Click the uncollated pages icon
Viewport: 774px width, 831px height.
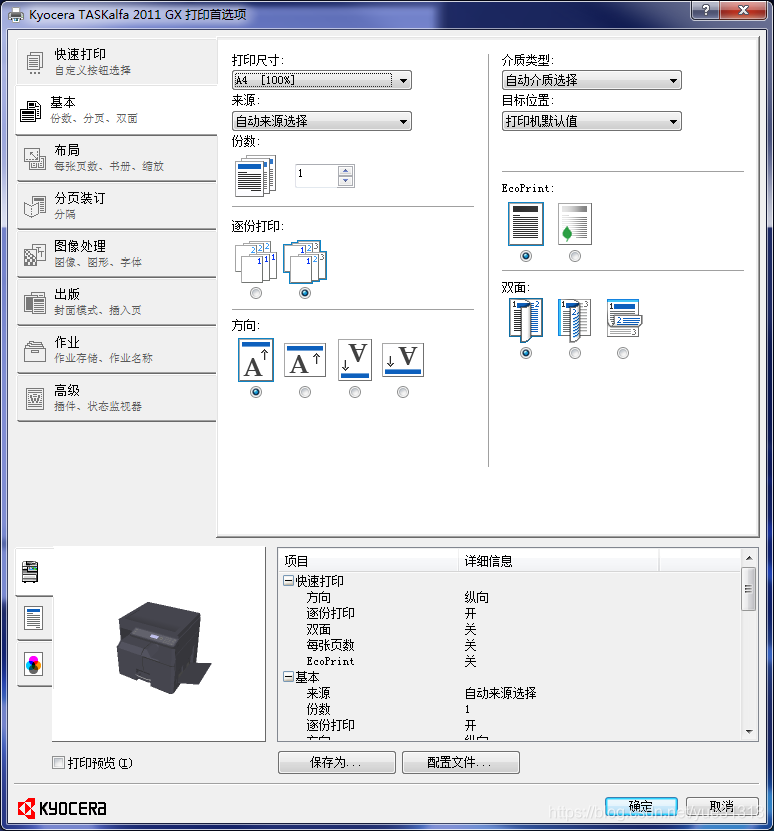tap(256, 262)
